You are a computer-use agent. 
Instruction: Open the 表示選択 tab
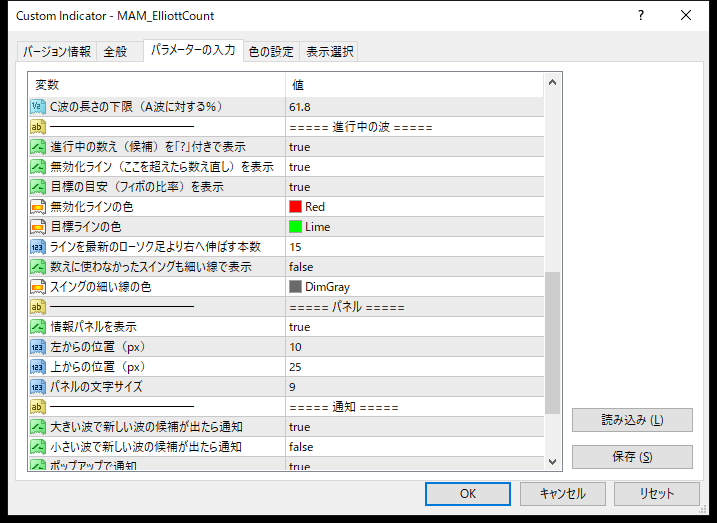tap(329, 52)
